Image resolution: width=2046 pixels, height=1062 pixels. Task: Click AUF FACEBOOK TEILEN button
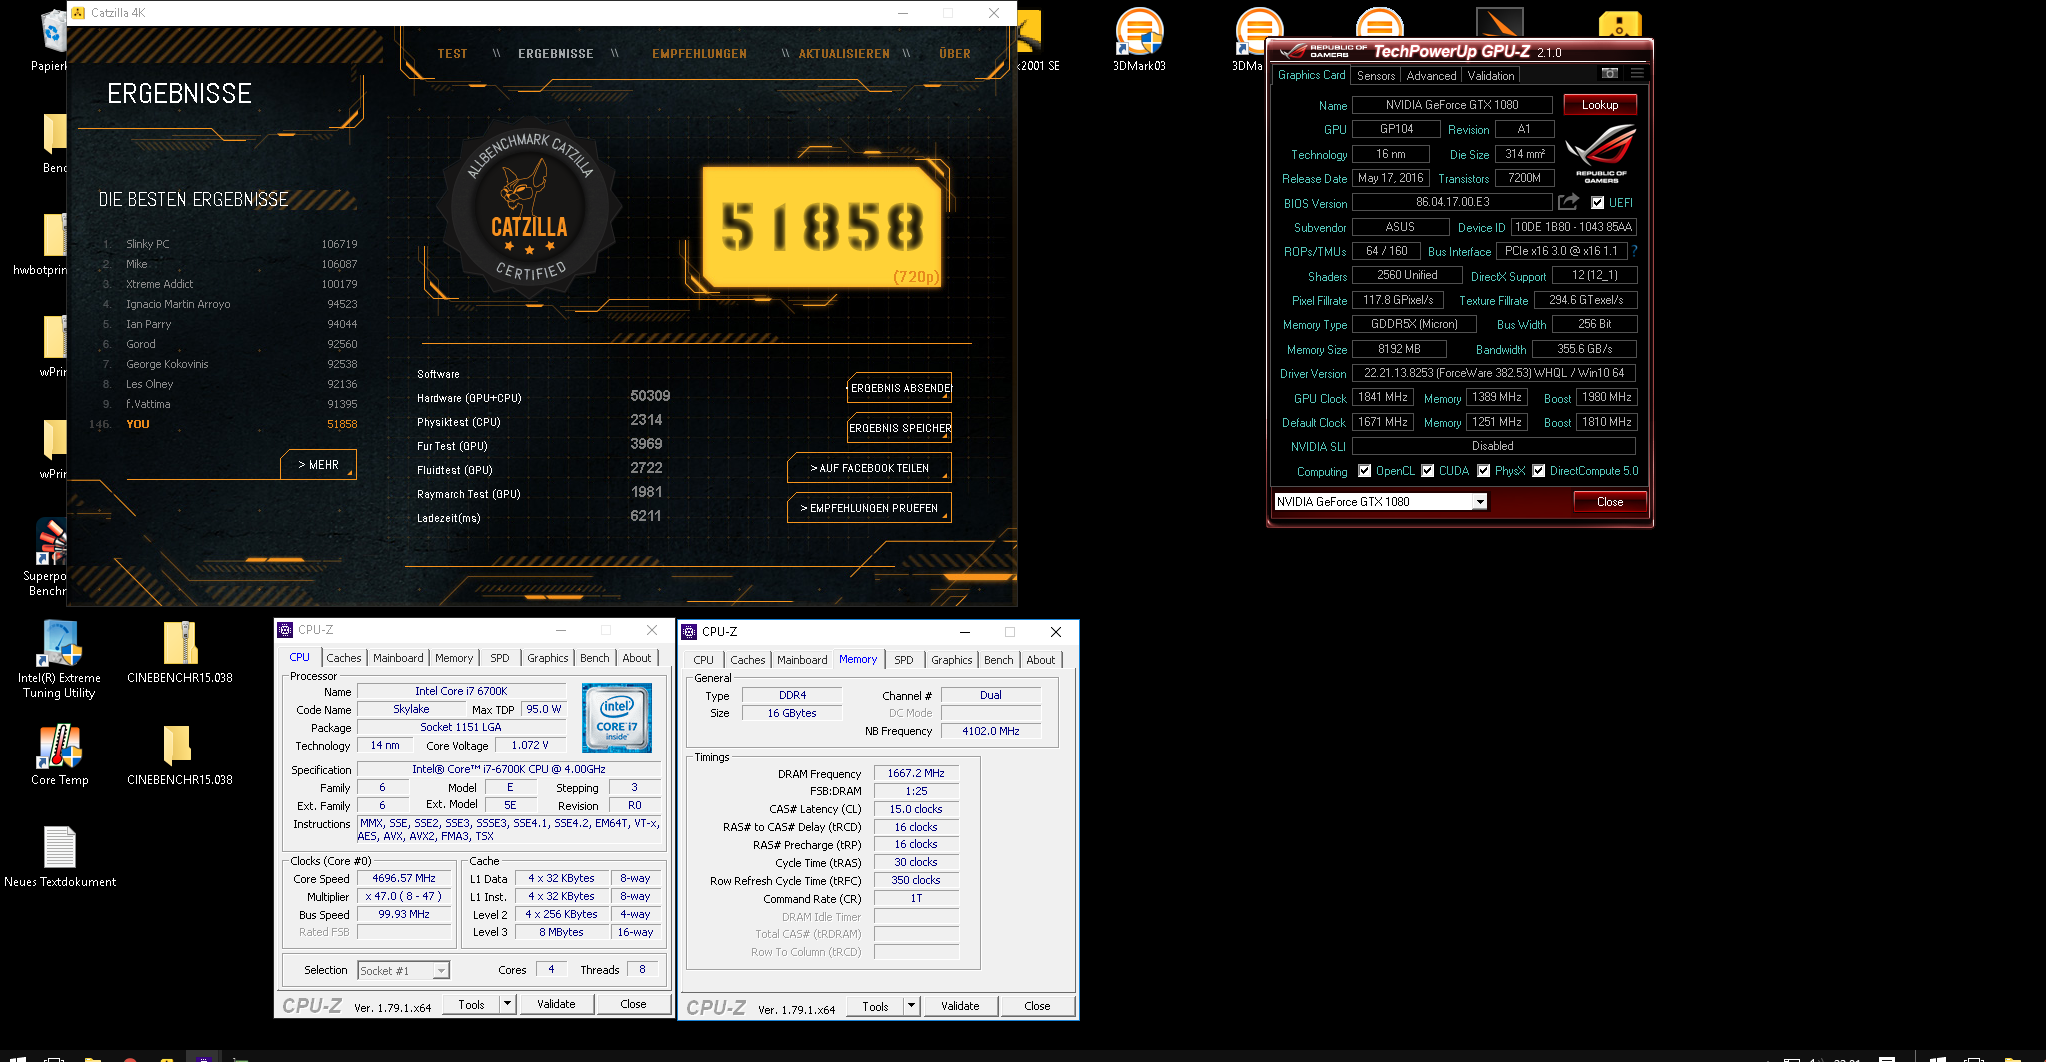pyautogui.click(x=869, y=468)
